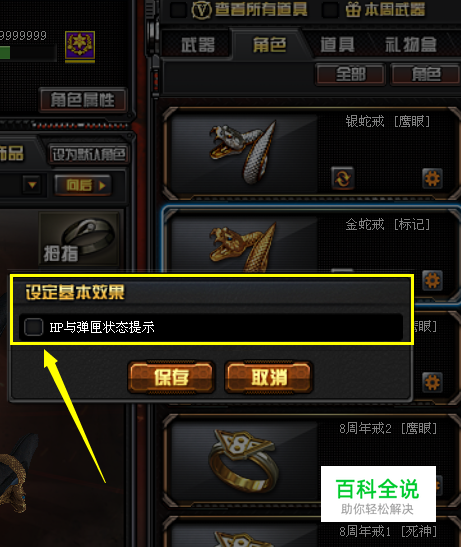
Task: Select the 全部 filter button
Action: pos(350,74)
